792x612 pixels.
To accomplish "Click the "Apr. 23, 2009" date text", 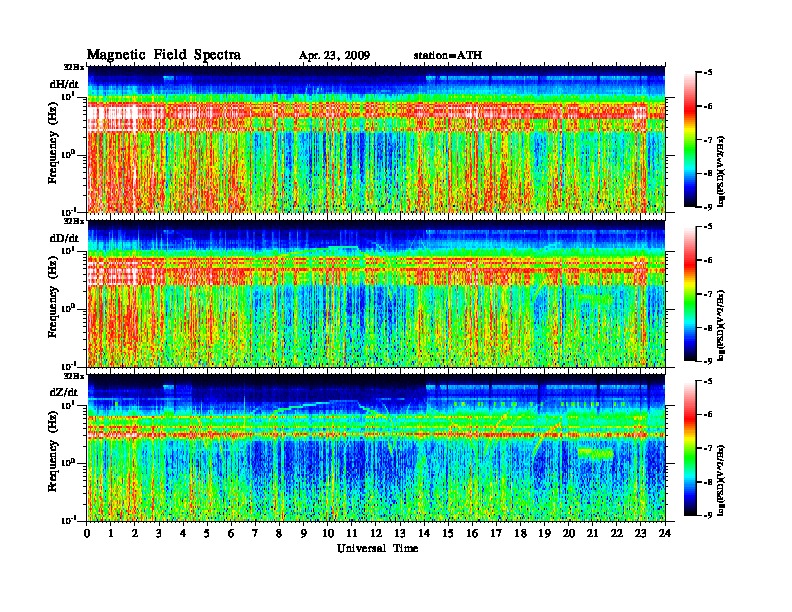I will click(334, 56).
